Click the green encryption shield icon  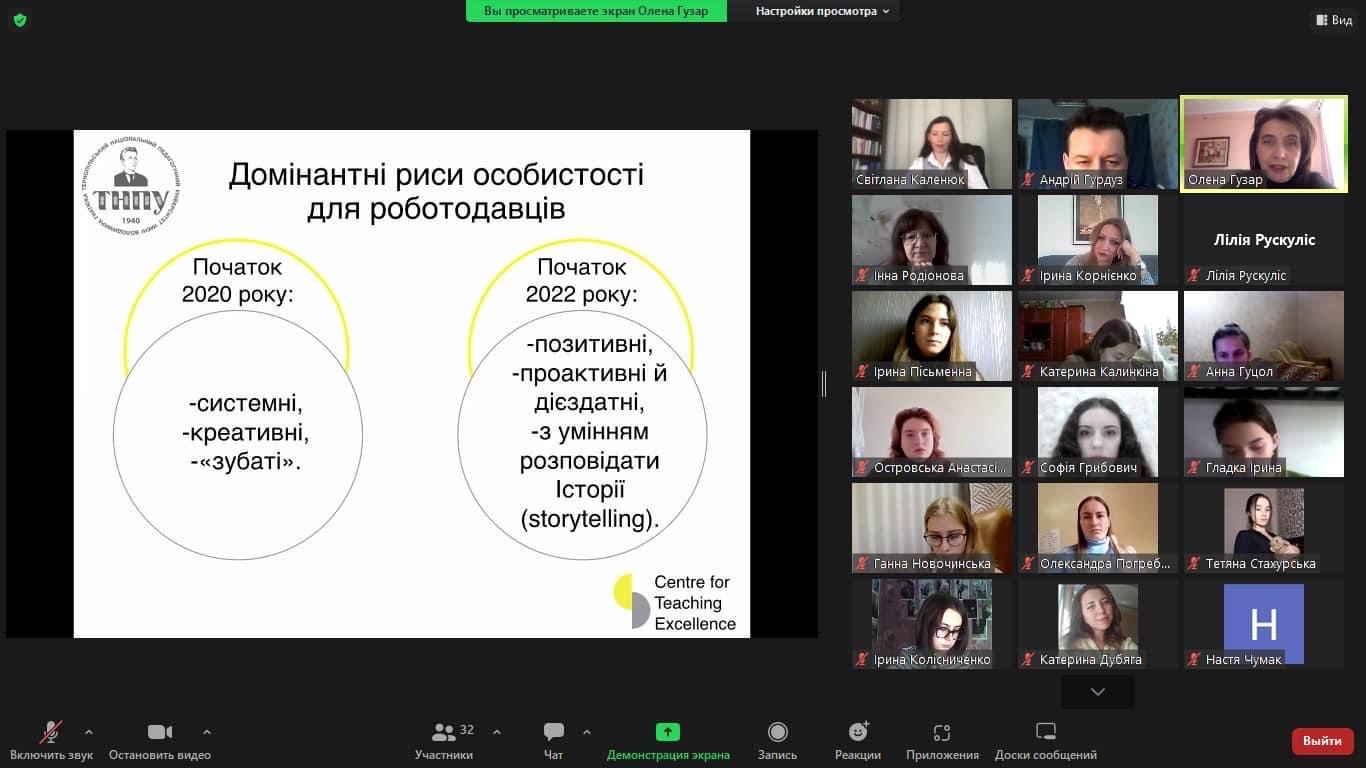20,20
